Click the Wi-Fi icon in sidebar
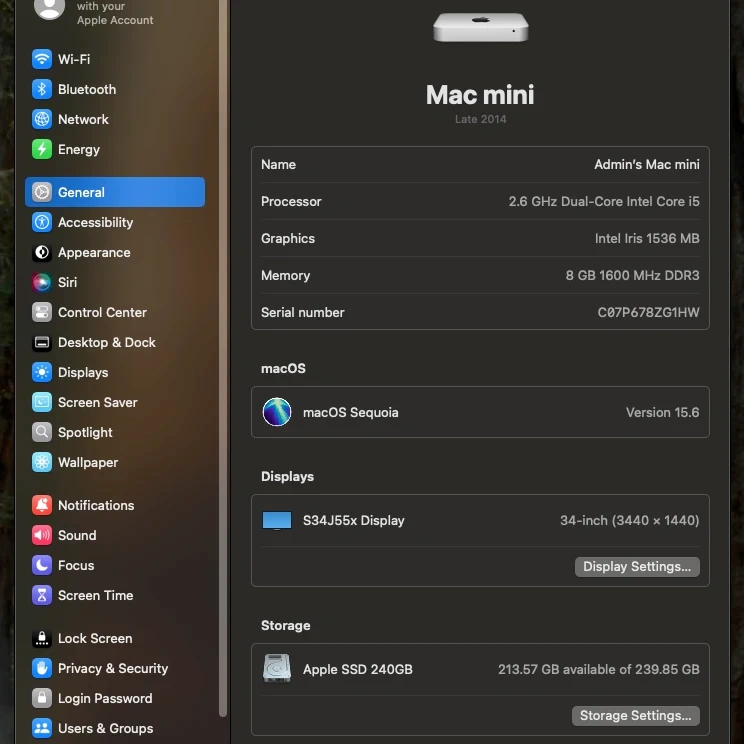Screen dimensions: 744x744 pos(41,59)
